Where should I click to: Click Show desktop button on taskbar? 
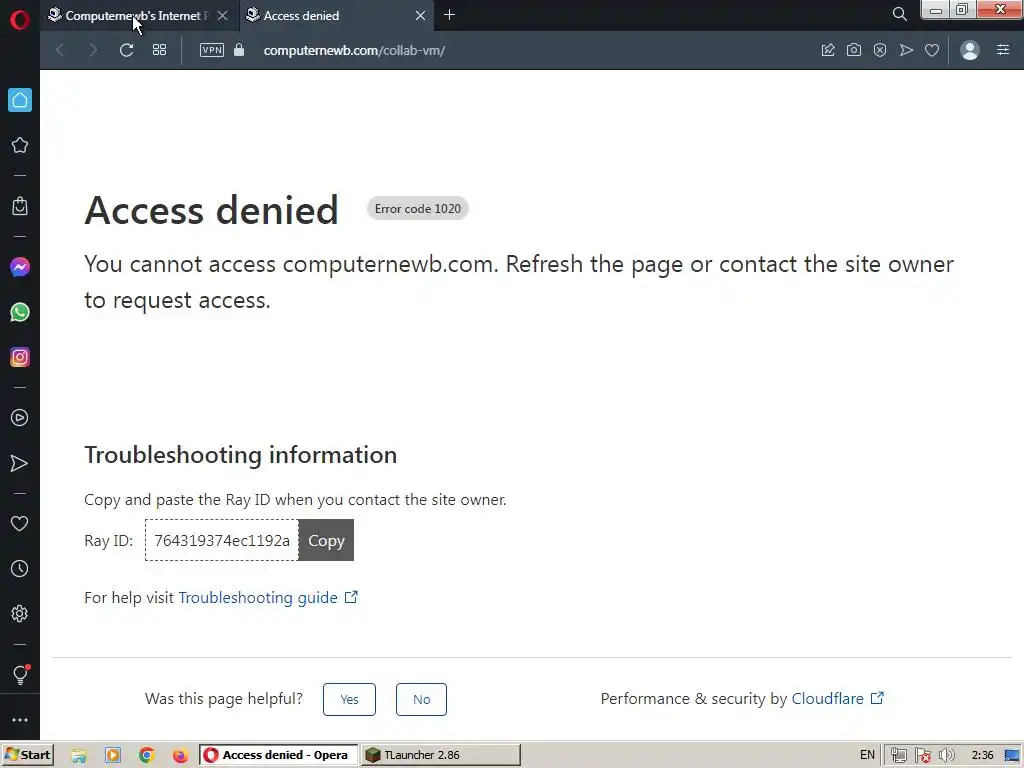1014,755
